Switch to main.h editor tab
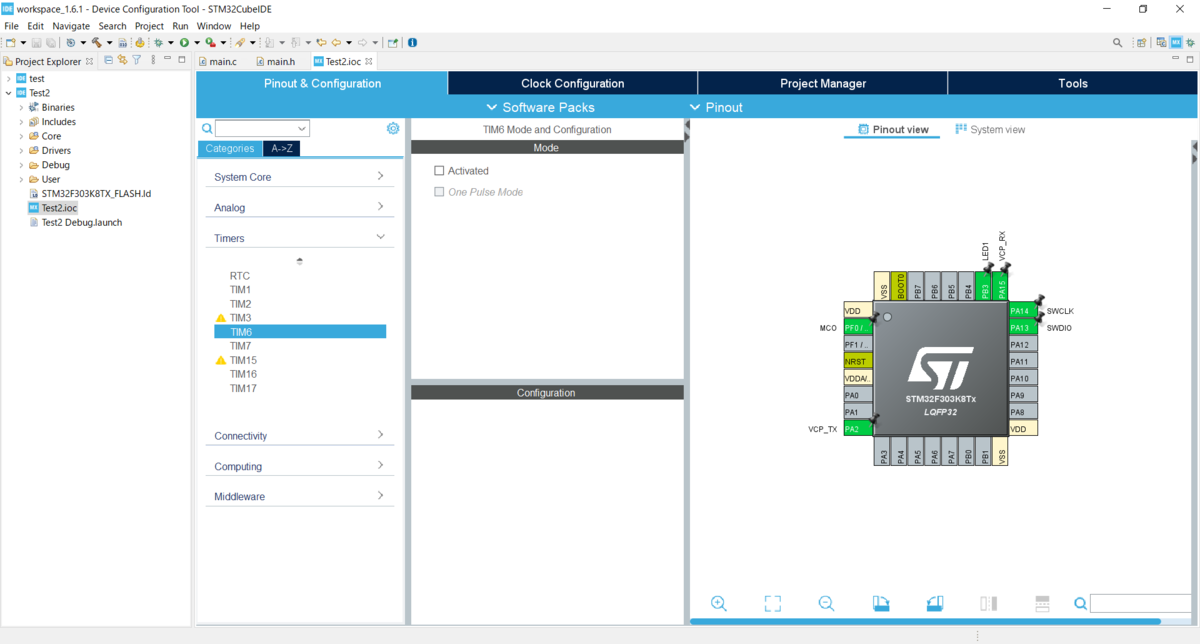 (x=276, y=62)
